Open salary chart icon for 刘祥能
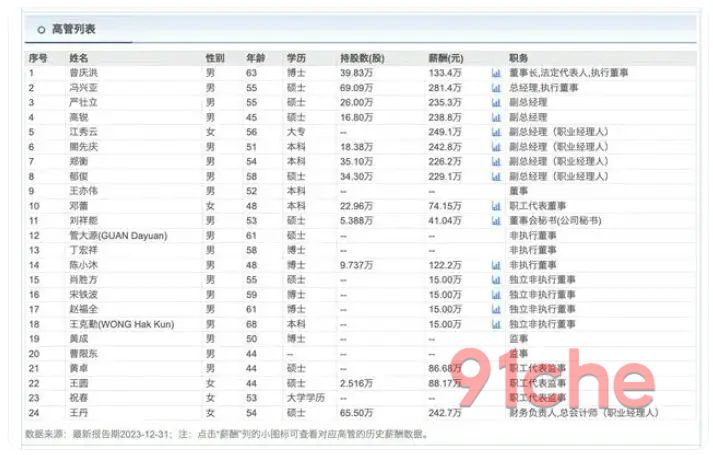713x455 pixels. pos(496,220)
